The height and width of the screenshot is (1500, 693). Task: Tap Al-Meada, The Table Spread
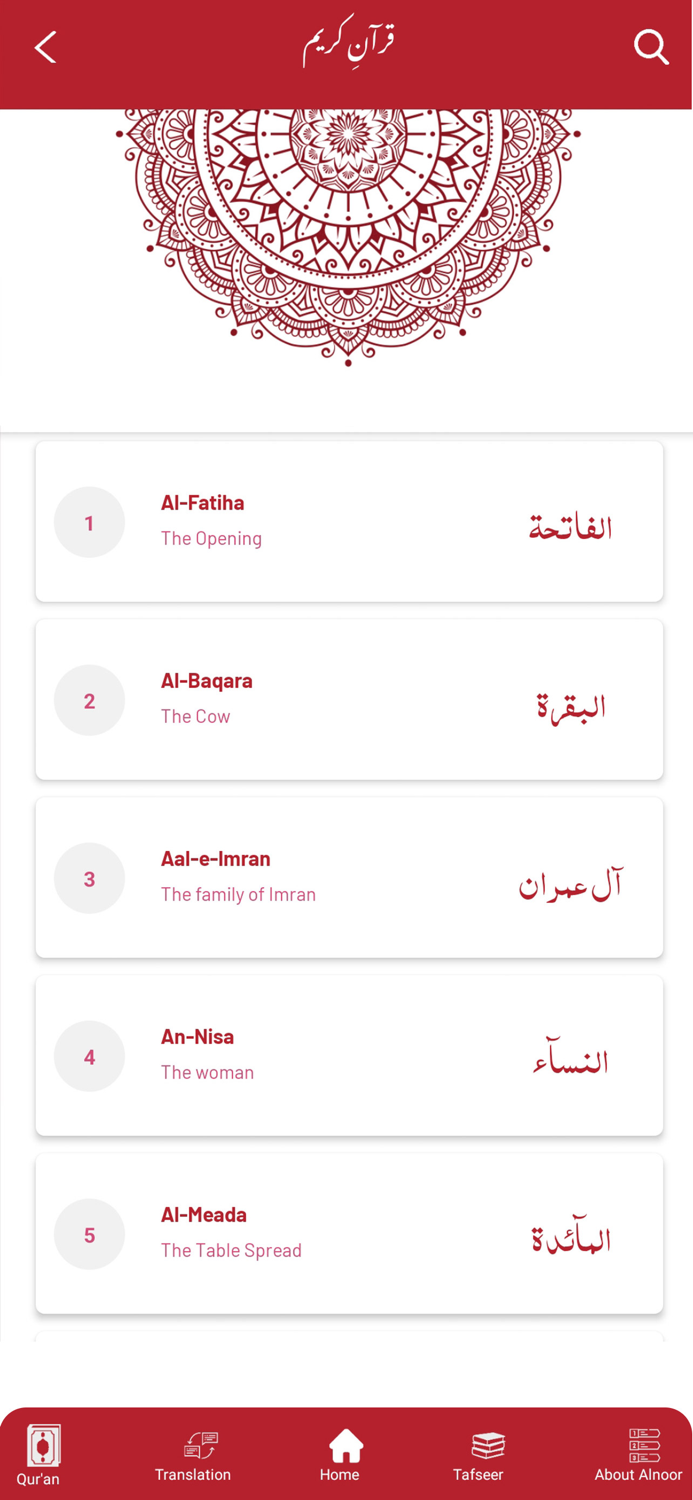click(348, 1233)
